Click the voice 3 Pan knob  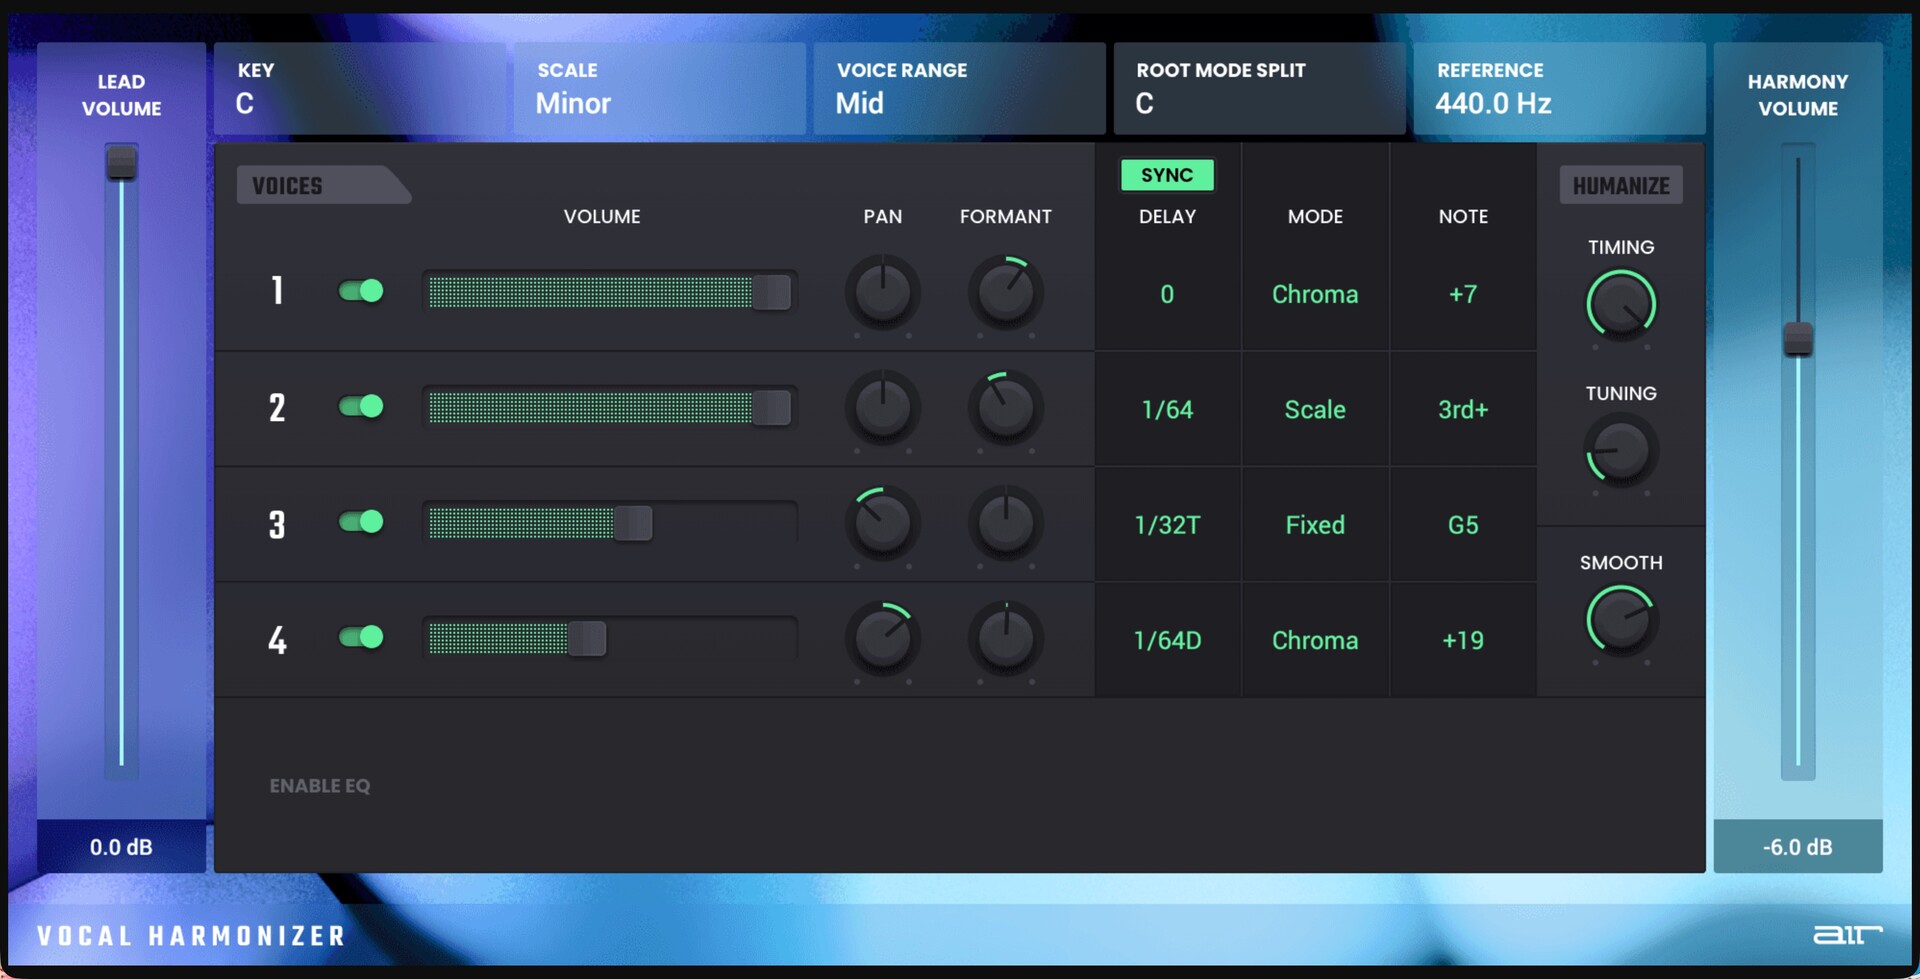tap(883, 523)
